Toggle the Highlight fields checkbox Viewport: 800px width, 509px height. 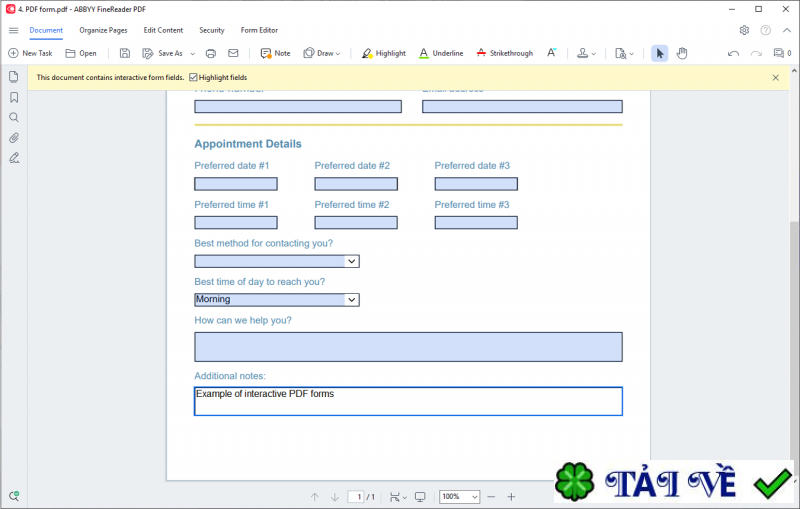pos(193,78)
